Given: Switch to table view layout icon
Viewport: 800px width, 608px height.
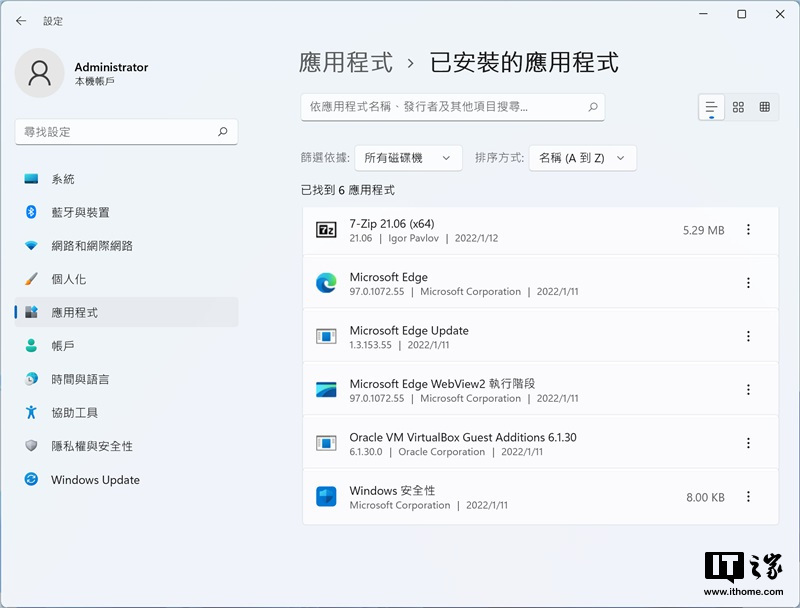Looking at the screenshot, I should 765,107.
